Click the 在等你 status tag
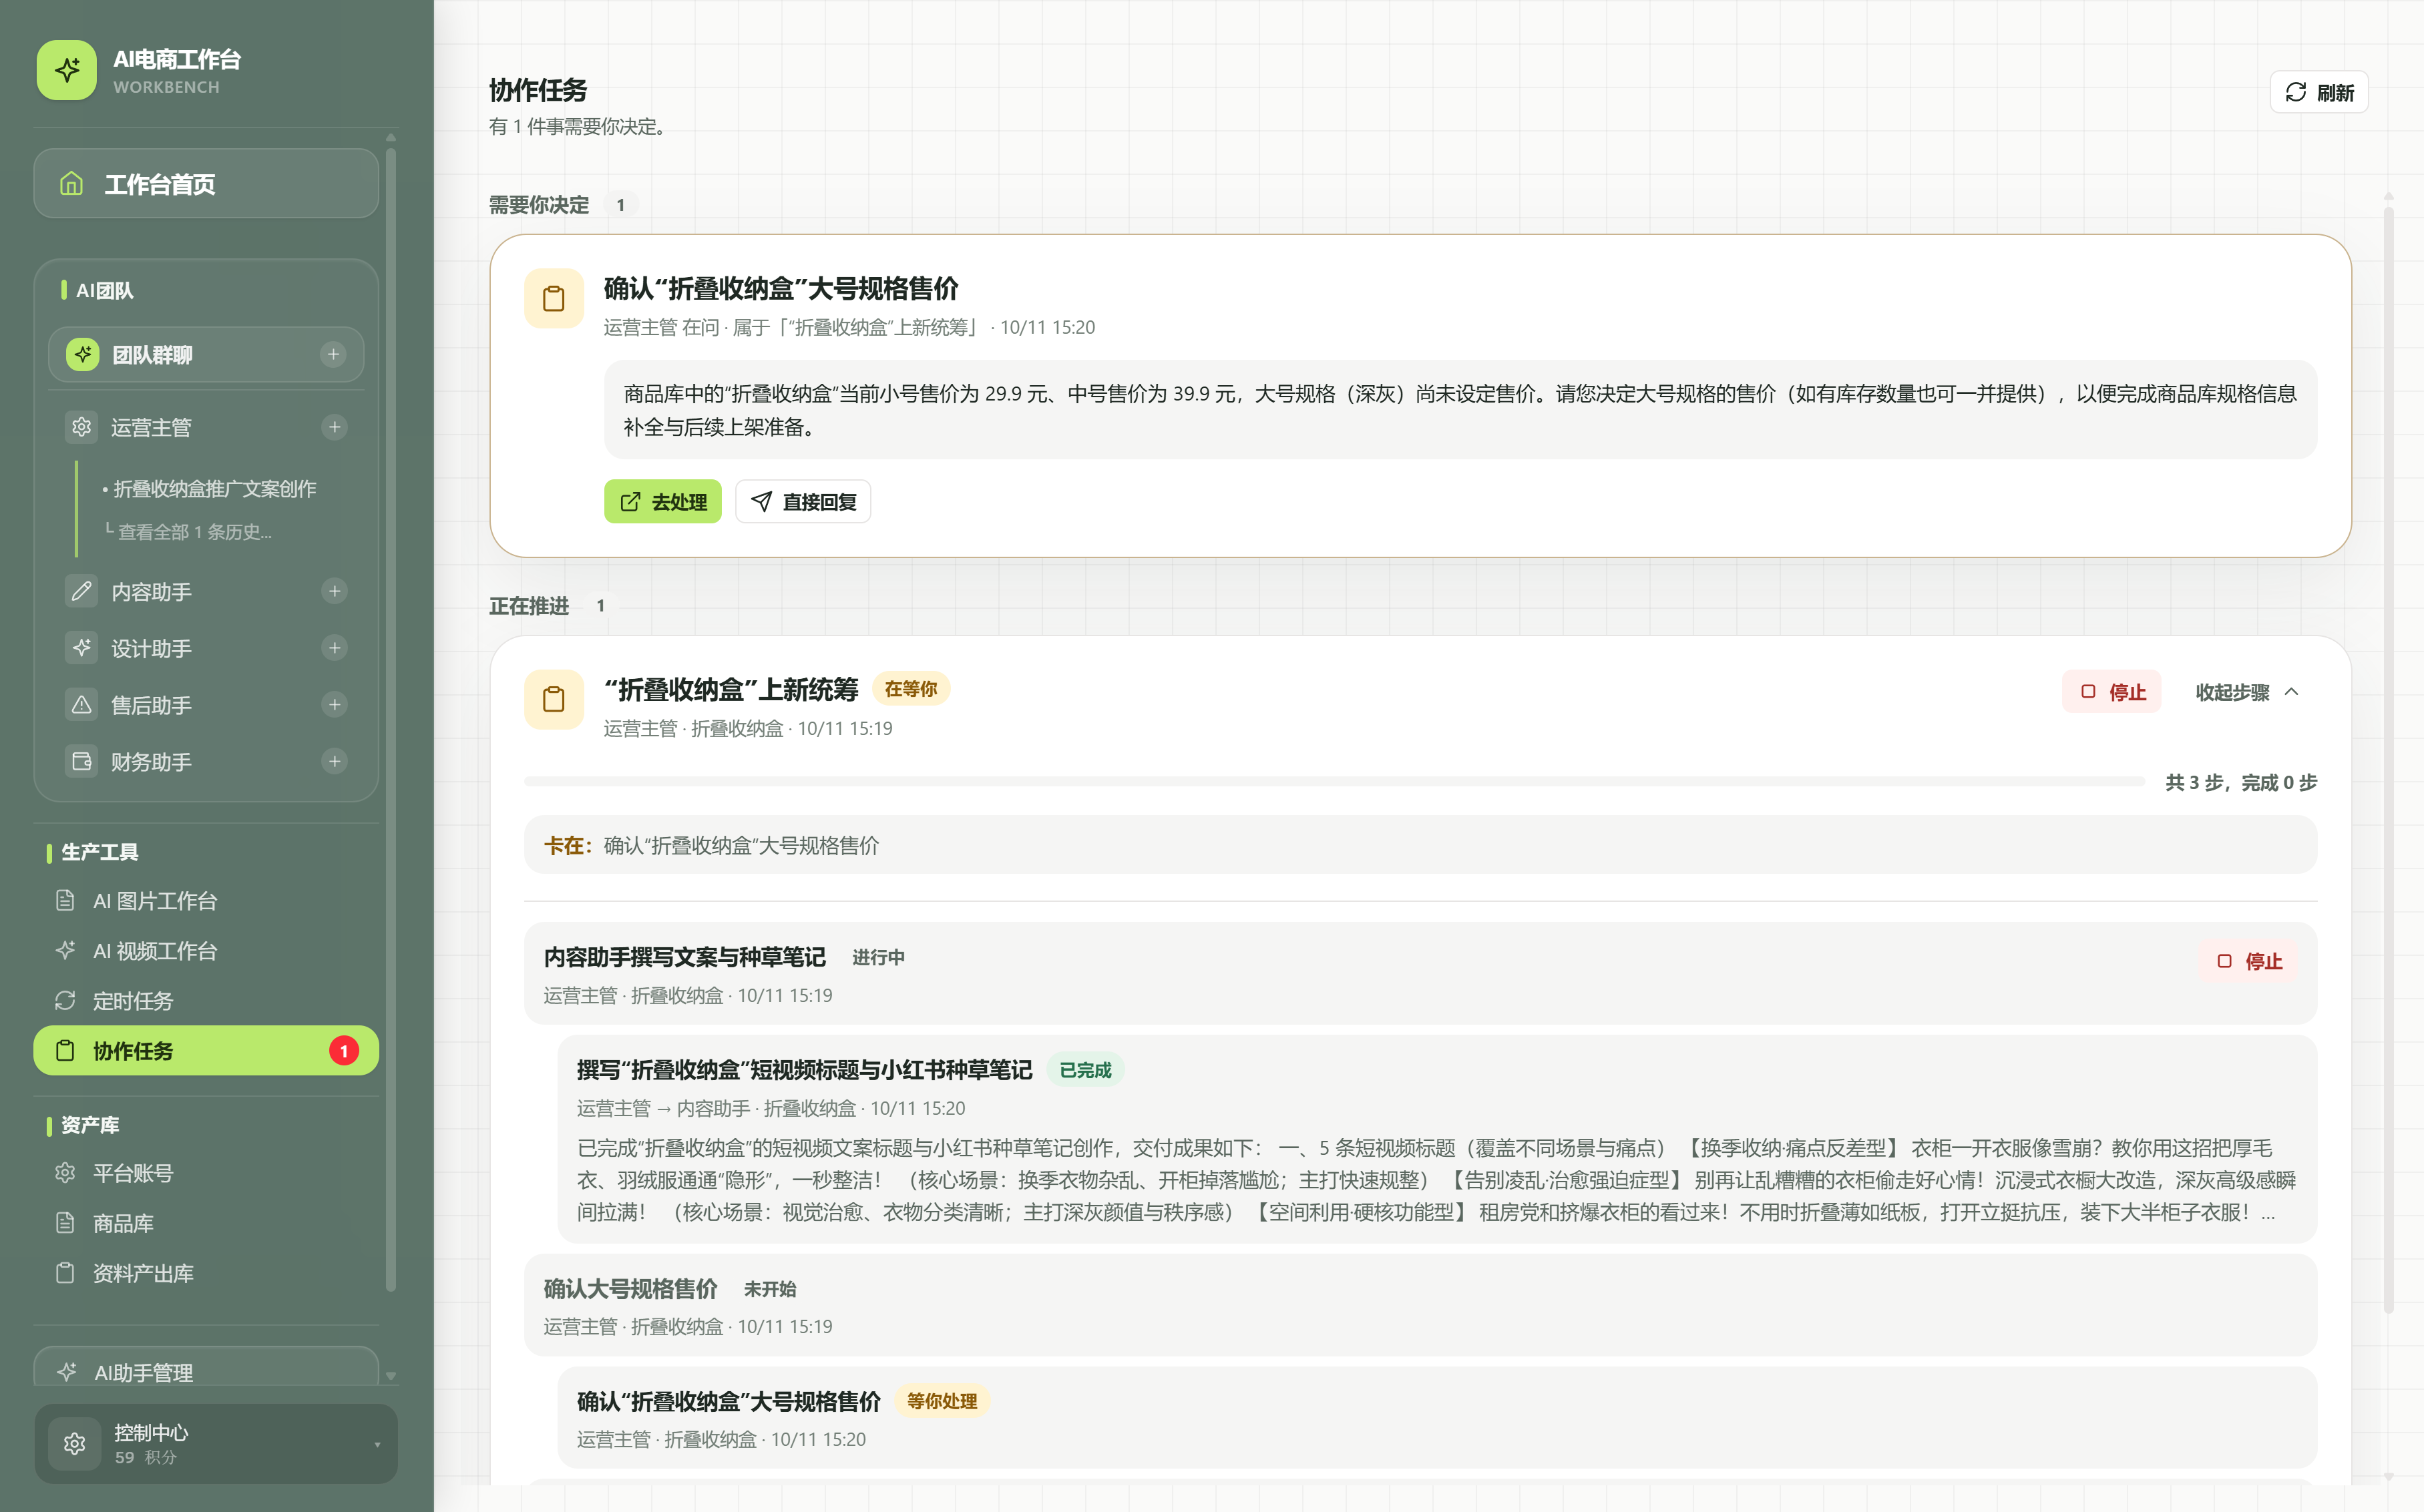The image size is (2424, 1512). 911,689
